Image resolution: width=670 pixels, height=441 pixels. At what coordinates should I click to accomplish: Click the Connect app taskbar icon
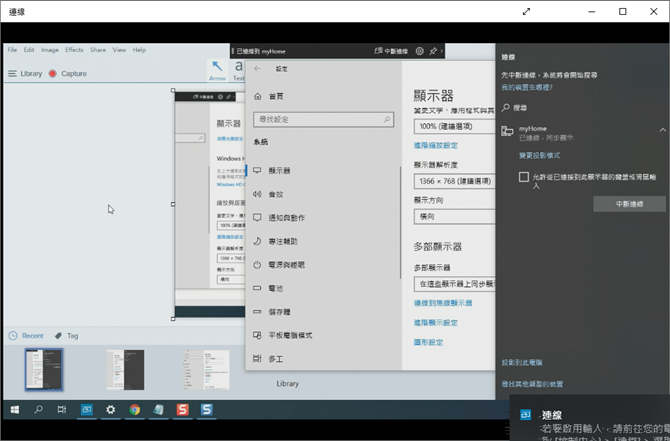click(x=87, y=410)
